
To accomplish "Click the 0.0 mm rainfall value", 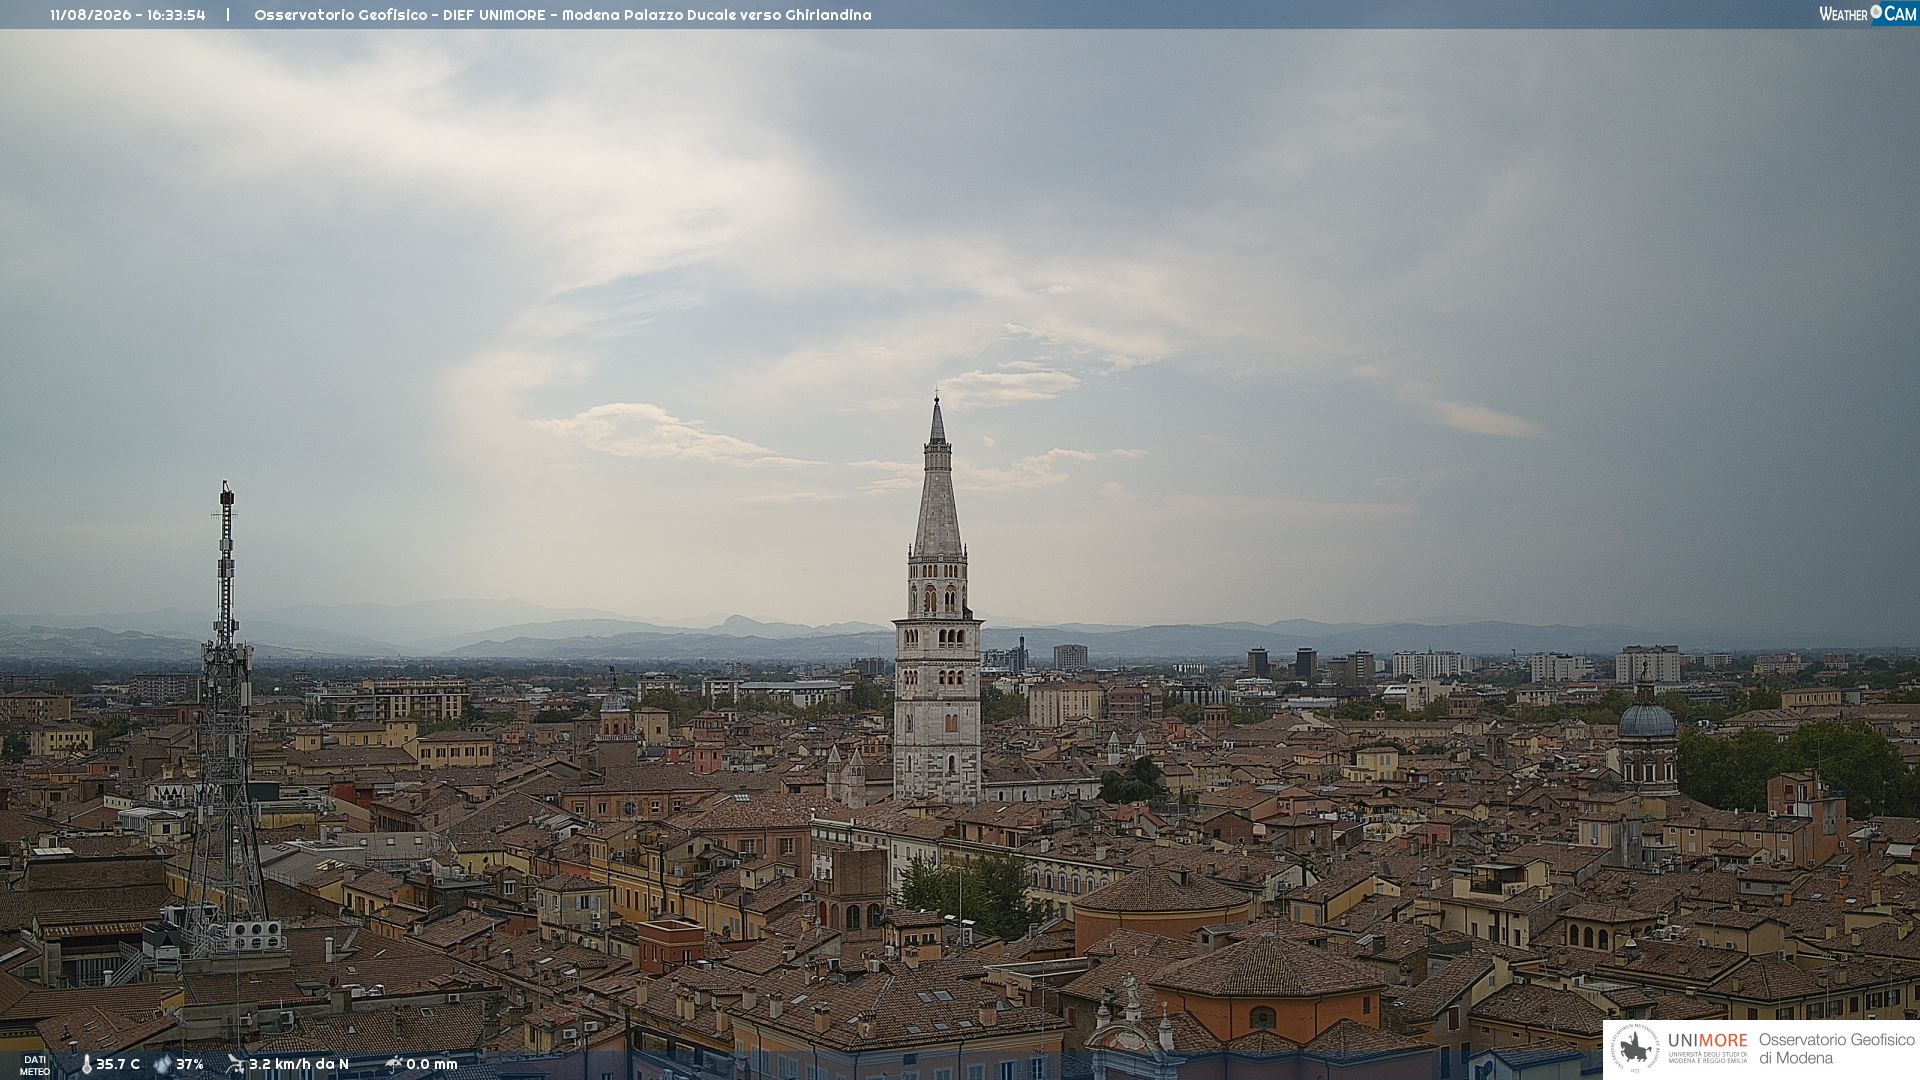I will (x=432, y=1064).
